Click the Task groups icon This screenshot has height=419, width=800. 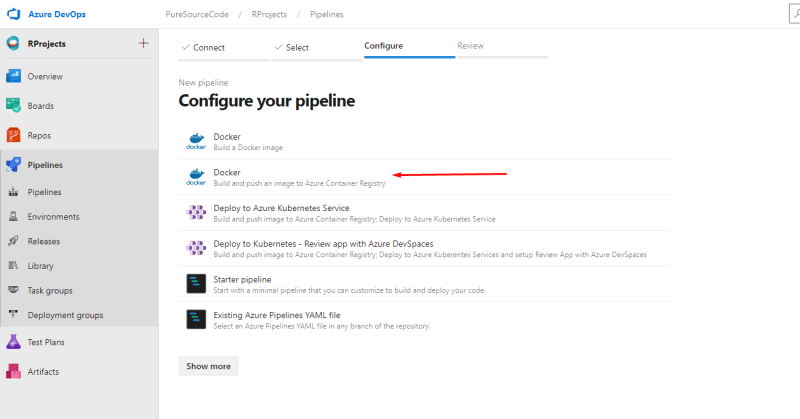pos(13,290)
